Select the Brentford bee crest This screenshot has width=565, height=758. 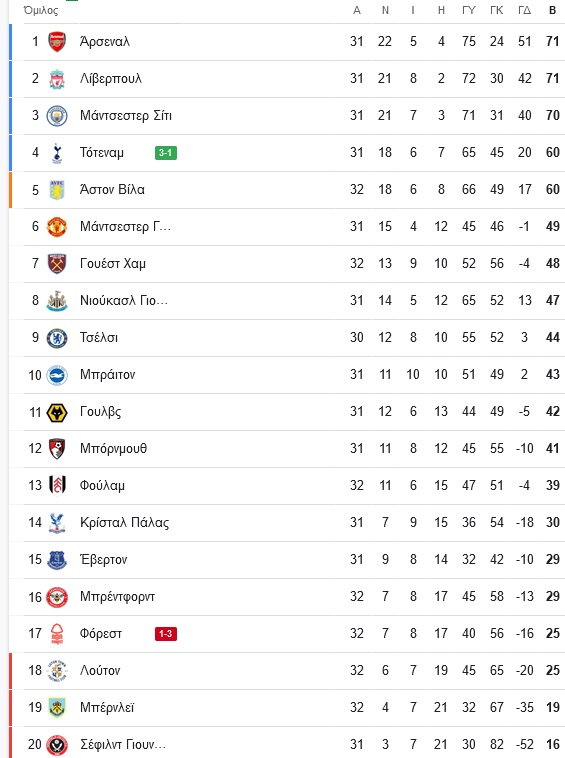[57, 597]
